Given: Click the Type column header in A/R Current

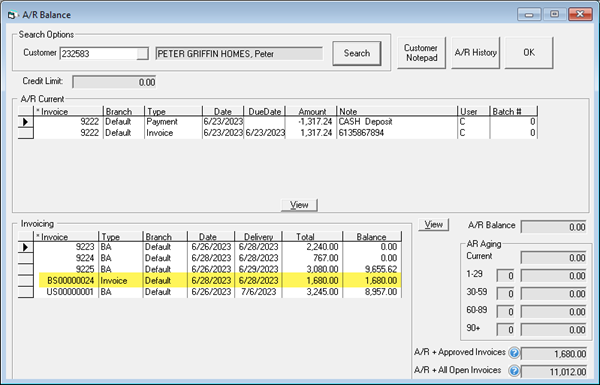Looking at the screenshot, I should coord(173,111).
